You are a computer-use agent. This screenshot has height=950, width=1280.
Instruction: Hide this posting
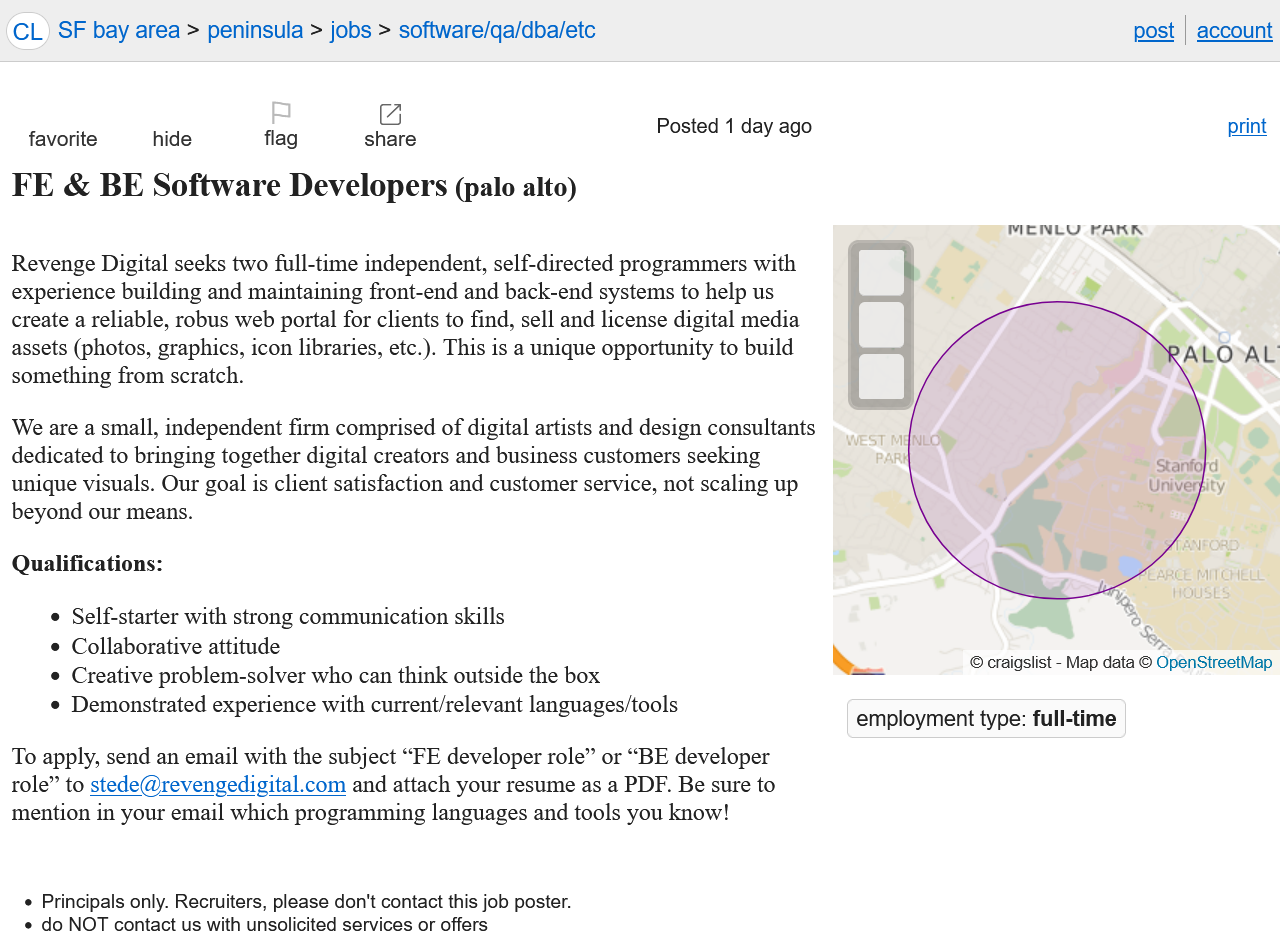[172, 138]
